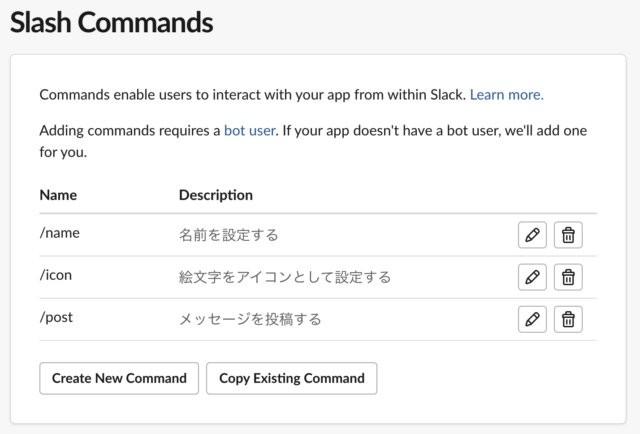The image size is (640, 434).
Task: Click the 'Commands enable users' intro sentence
Action: [253, 95]
